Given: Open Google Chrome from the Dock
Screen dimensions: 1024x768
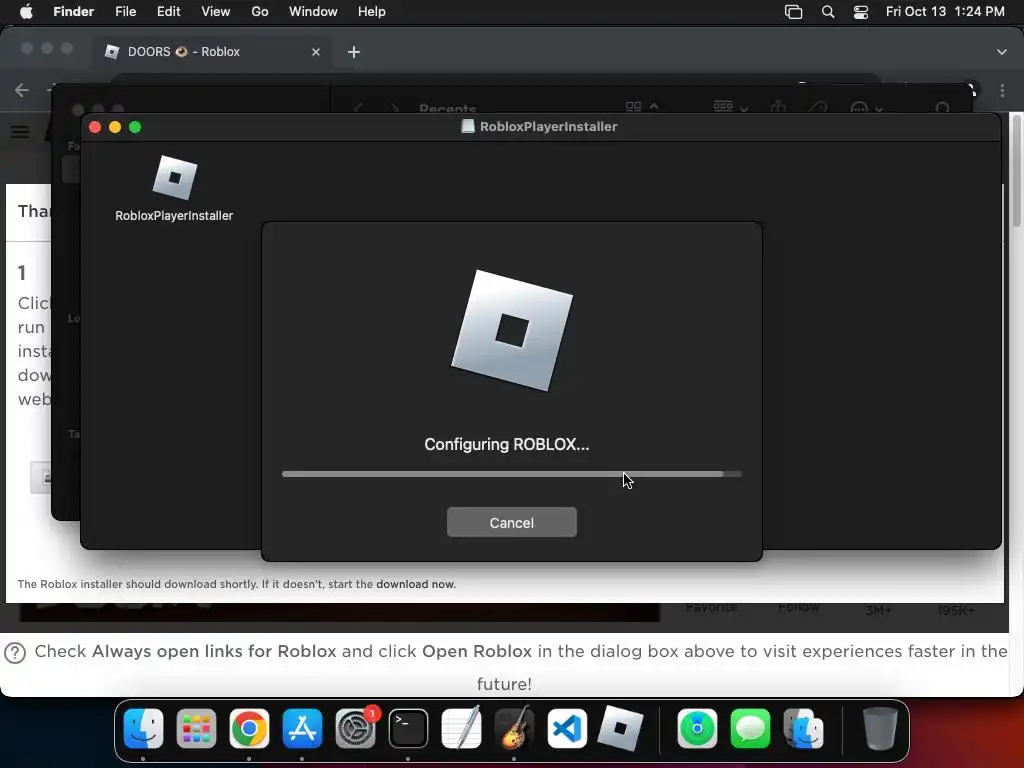Looking at the screenshot, I should click(249, 728).
